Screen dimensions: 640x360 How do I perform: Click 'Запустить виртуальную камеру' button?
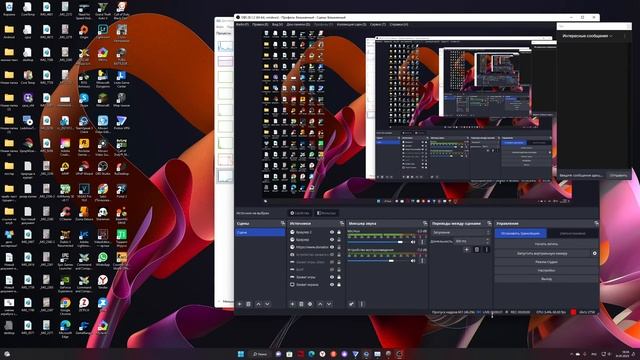[x=543, y=253]
